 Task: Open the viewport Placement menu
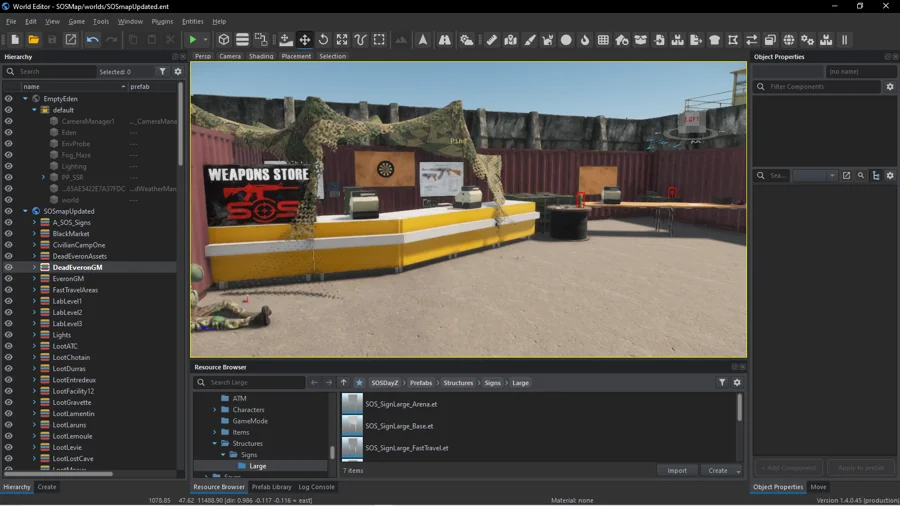pyautogui.click(x=296, y=56)
